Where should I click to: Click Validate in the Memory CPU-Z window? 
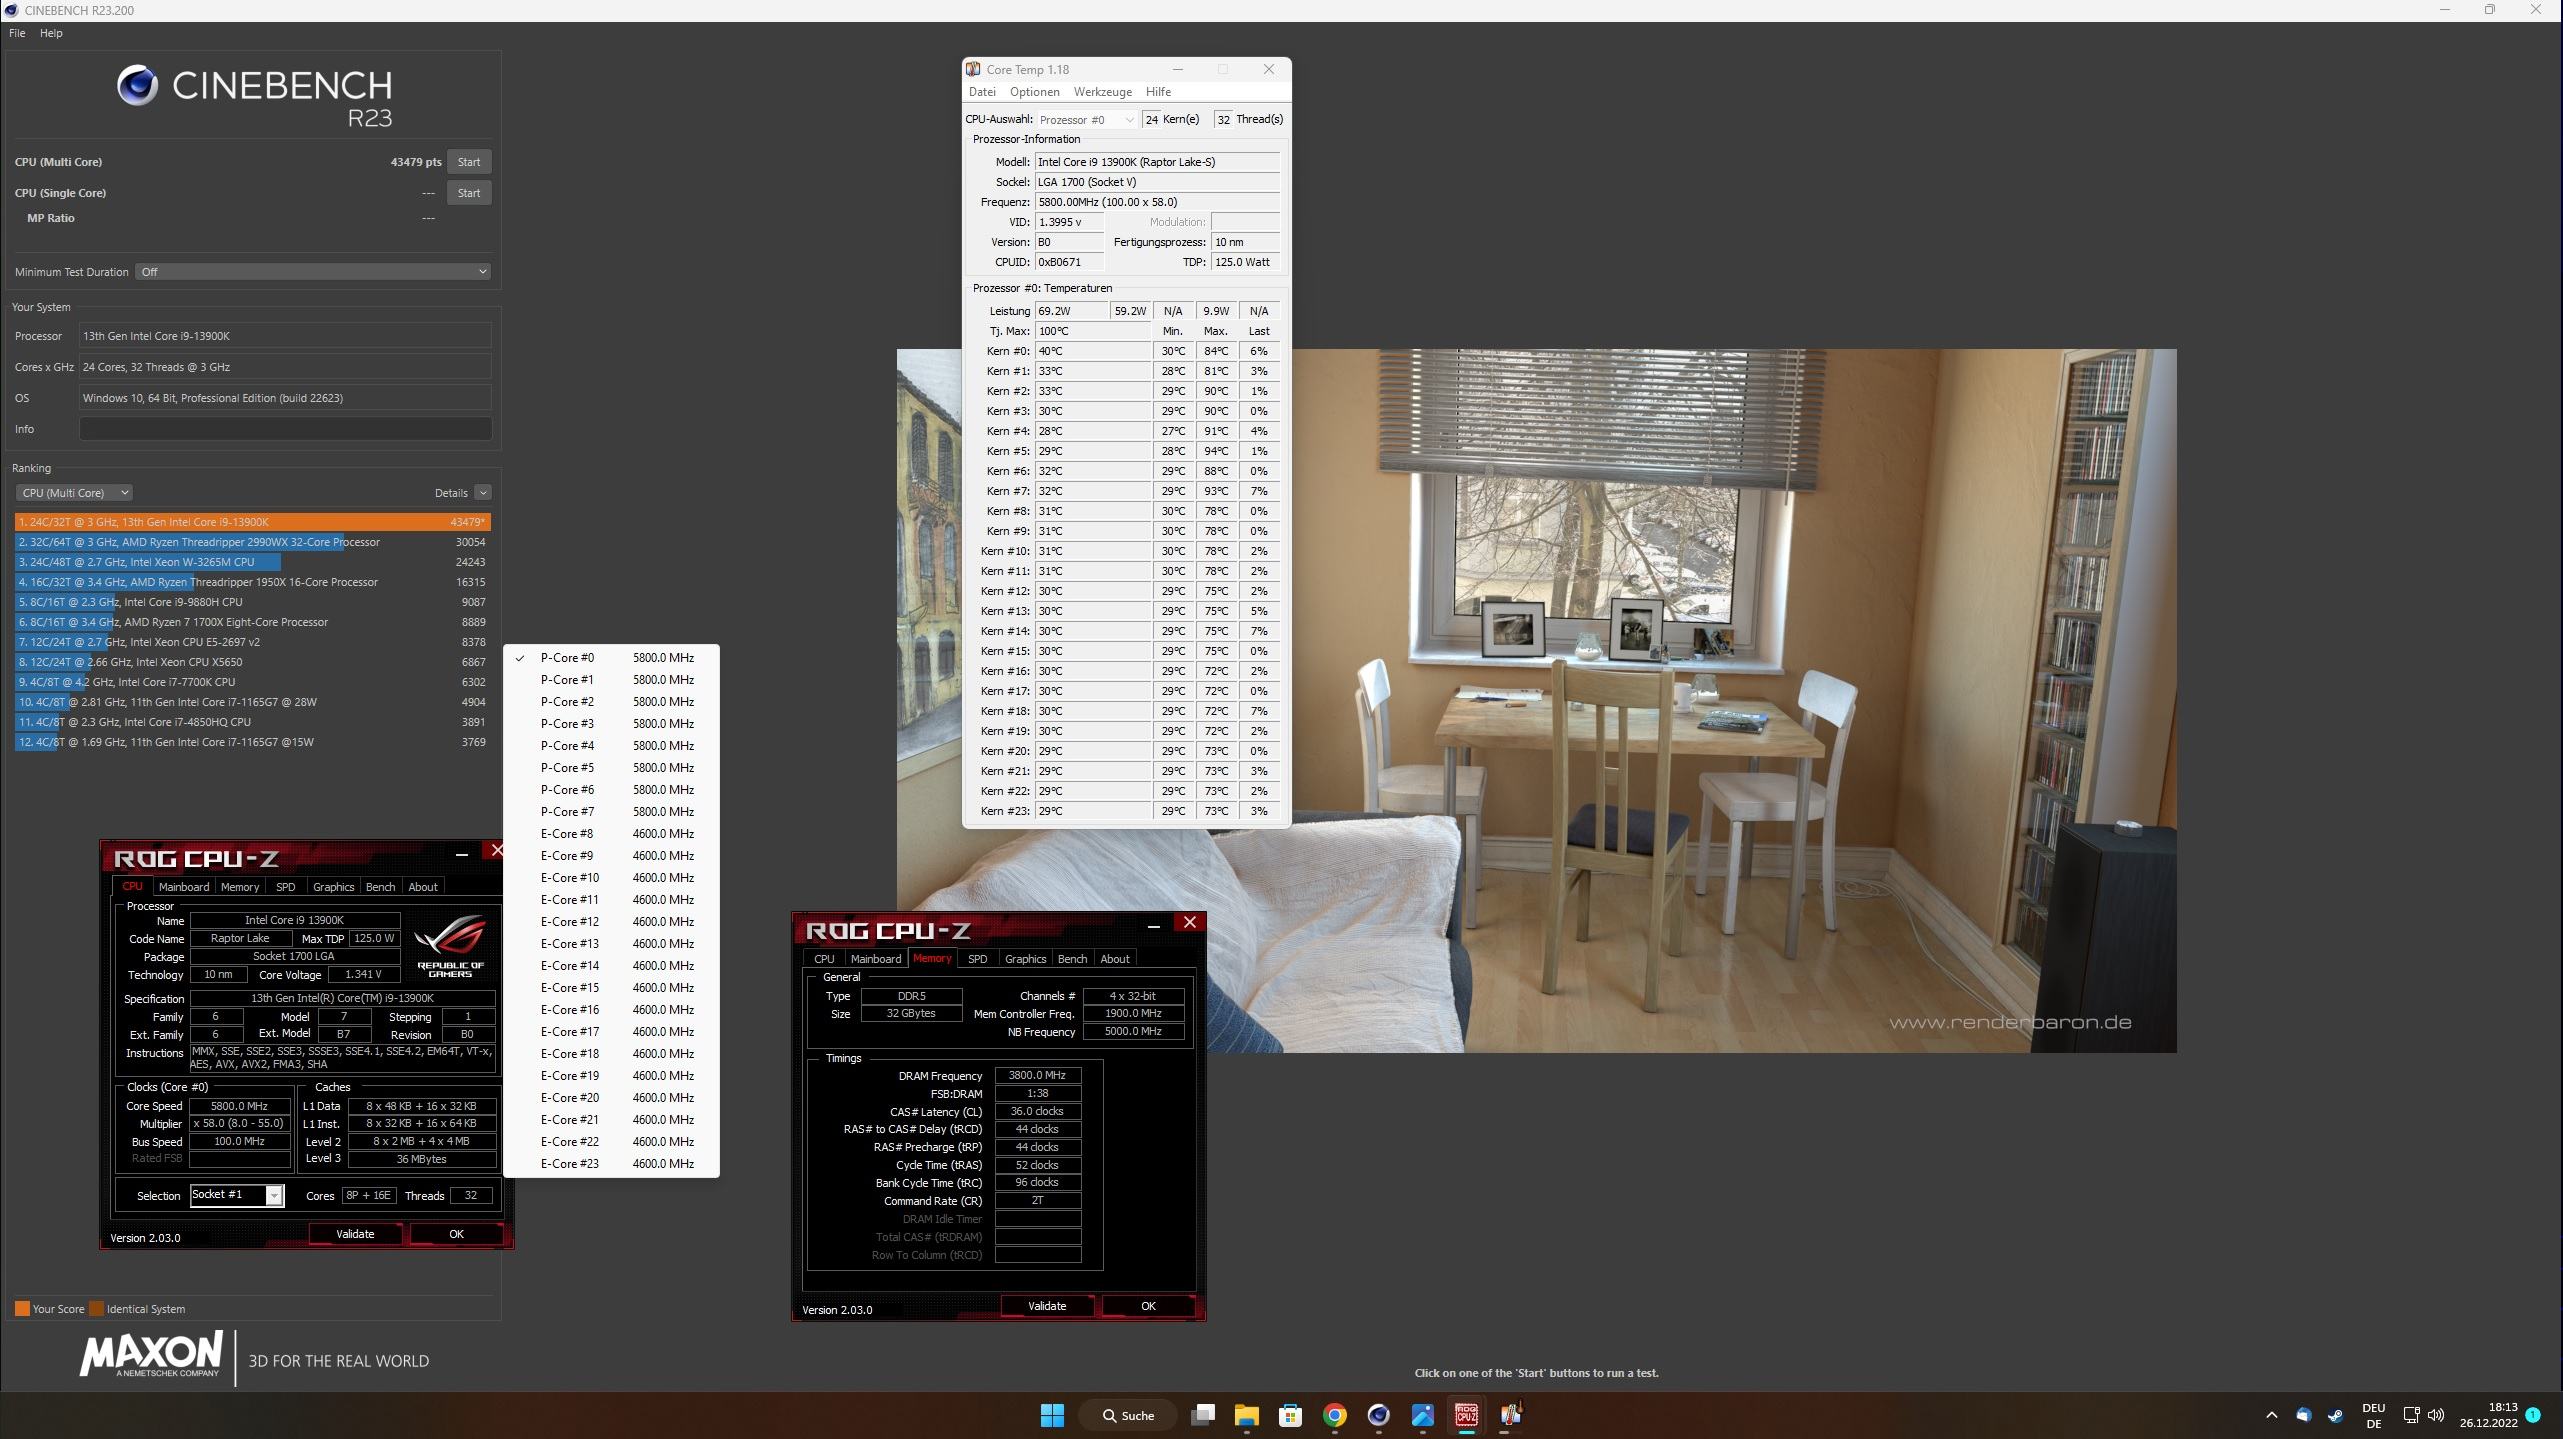click(1047, 1306)
